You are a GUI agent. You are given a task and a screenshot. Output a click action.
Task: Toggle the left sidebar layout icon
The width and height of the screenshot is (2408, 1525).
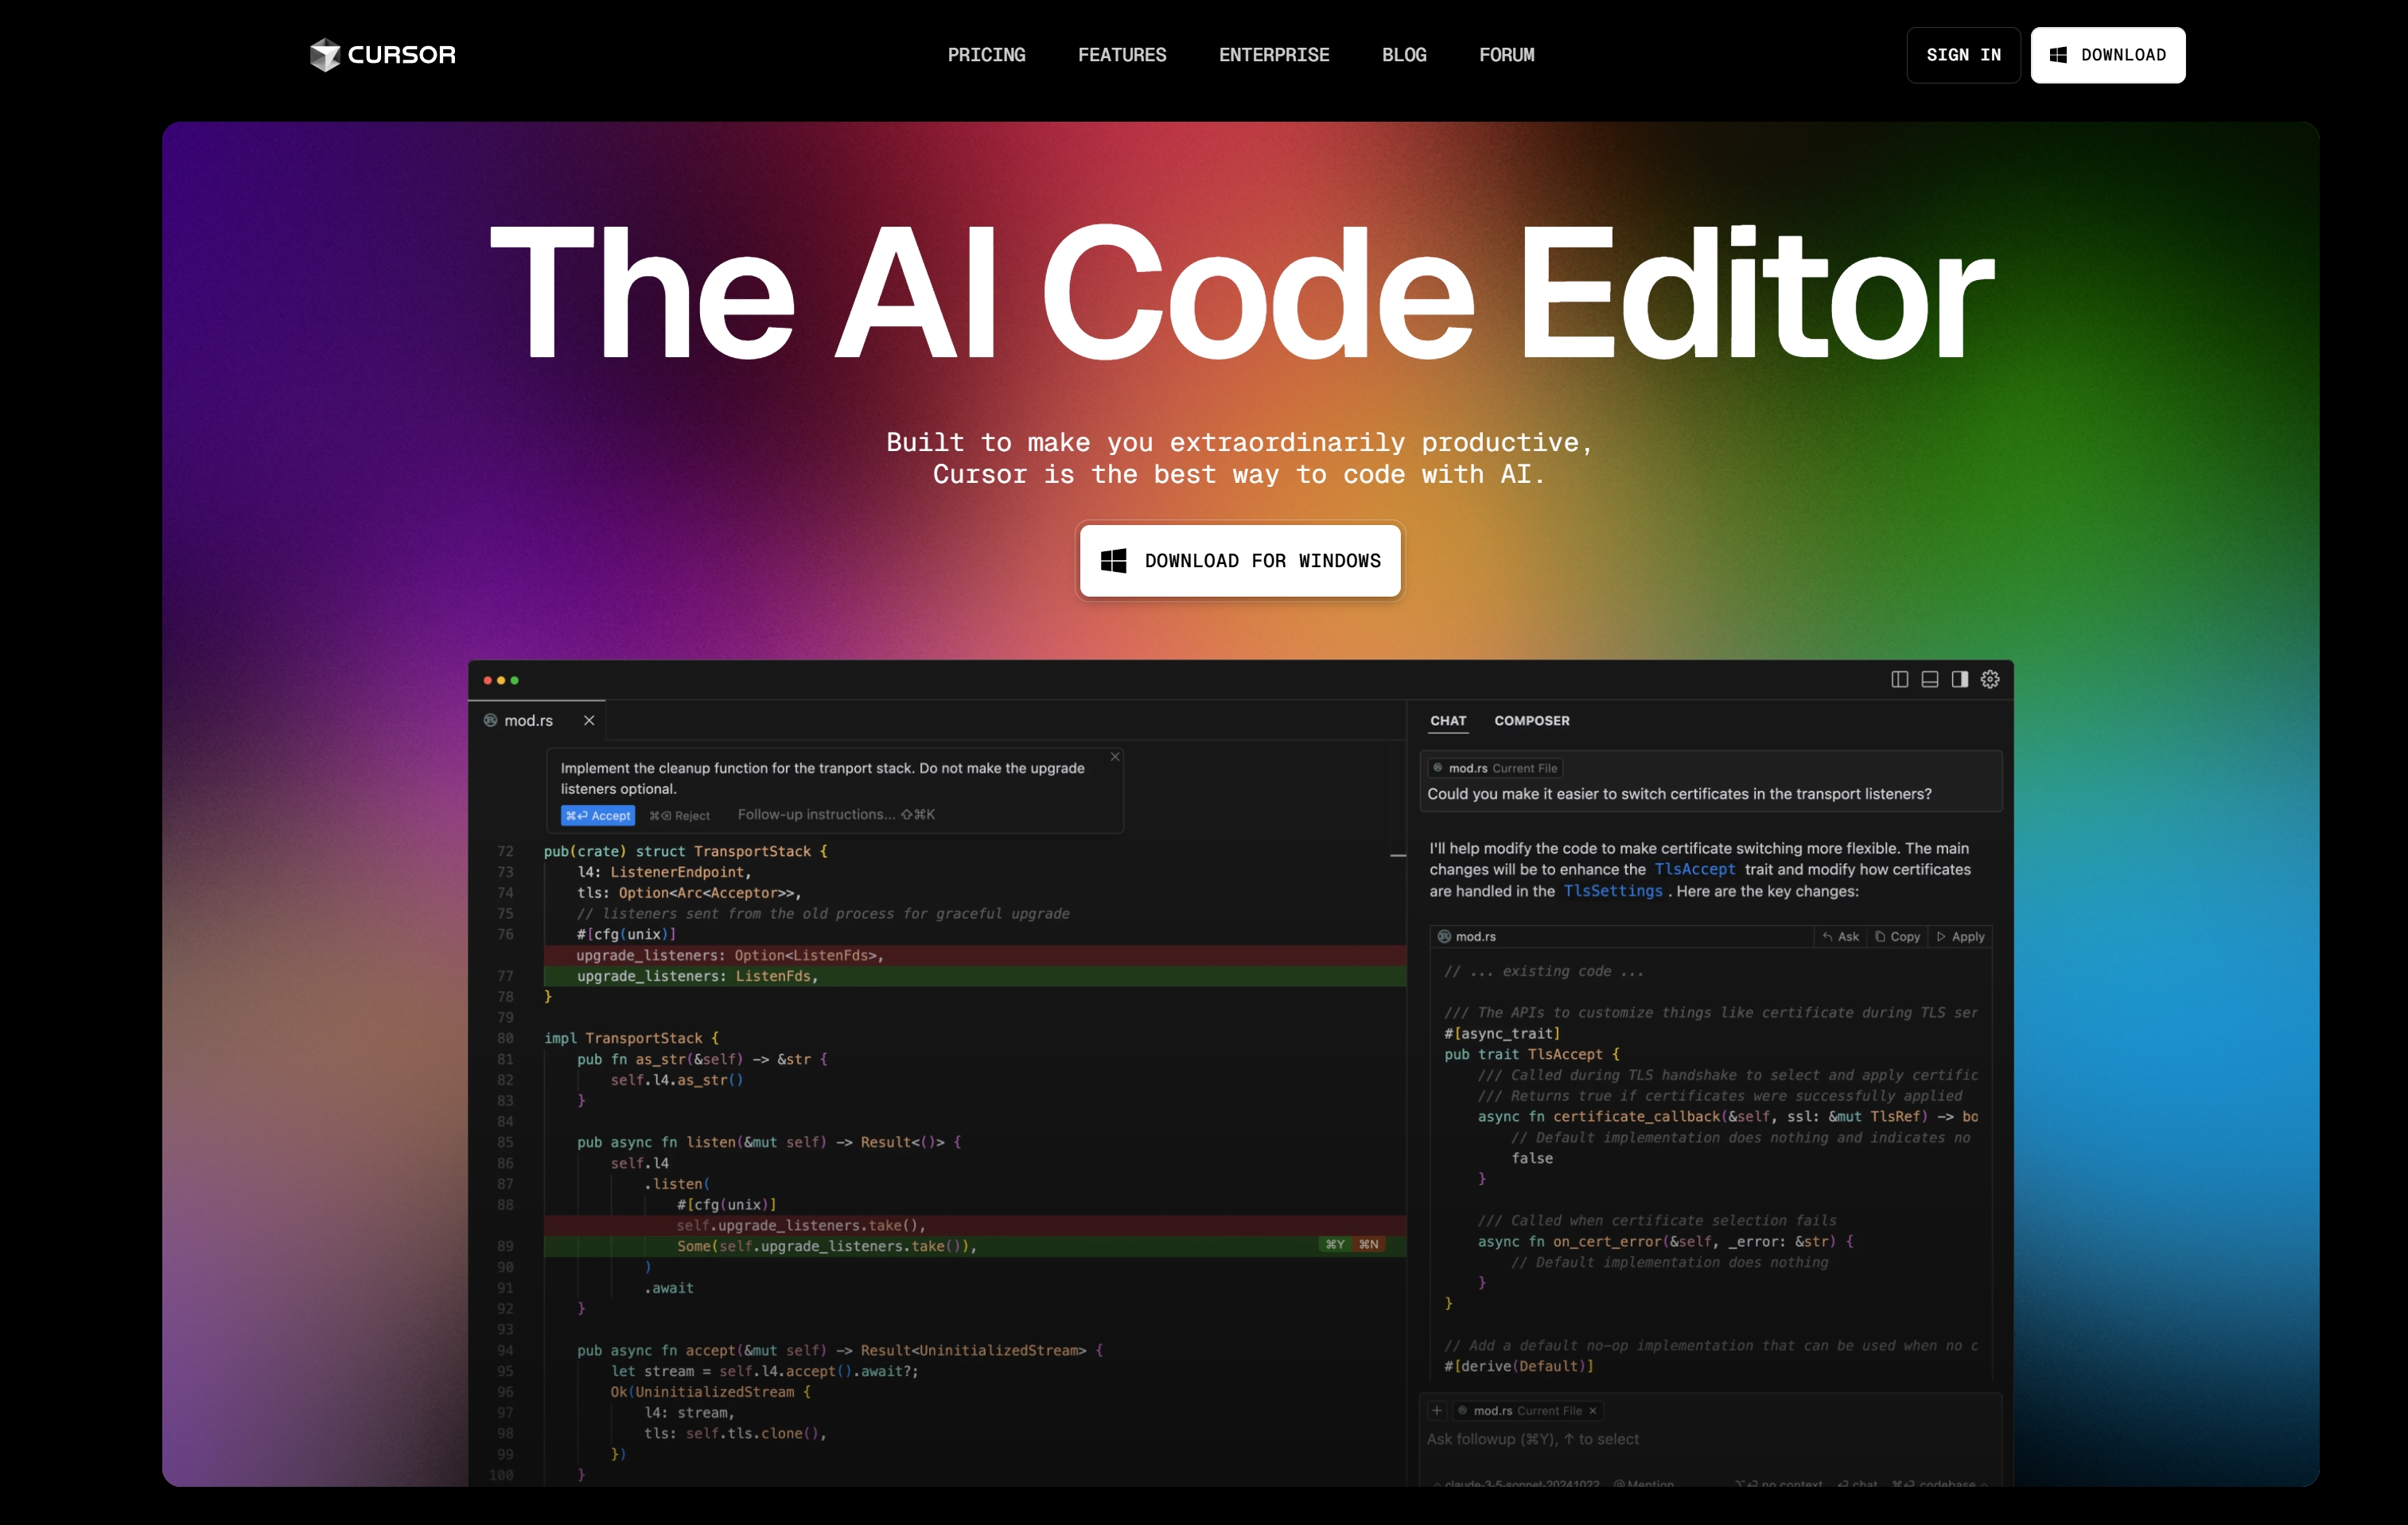(x=1899, y=679)
